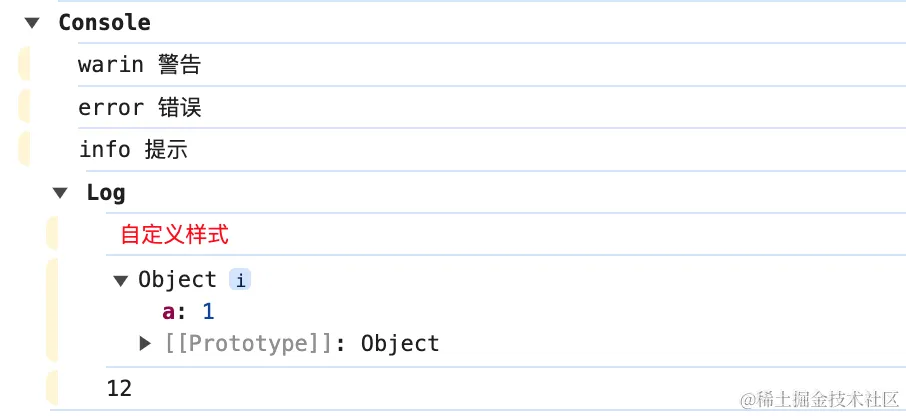Click the yellow marker beside info 提示
The image size is (906, 416).
point(24,149)
